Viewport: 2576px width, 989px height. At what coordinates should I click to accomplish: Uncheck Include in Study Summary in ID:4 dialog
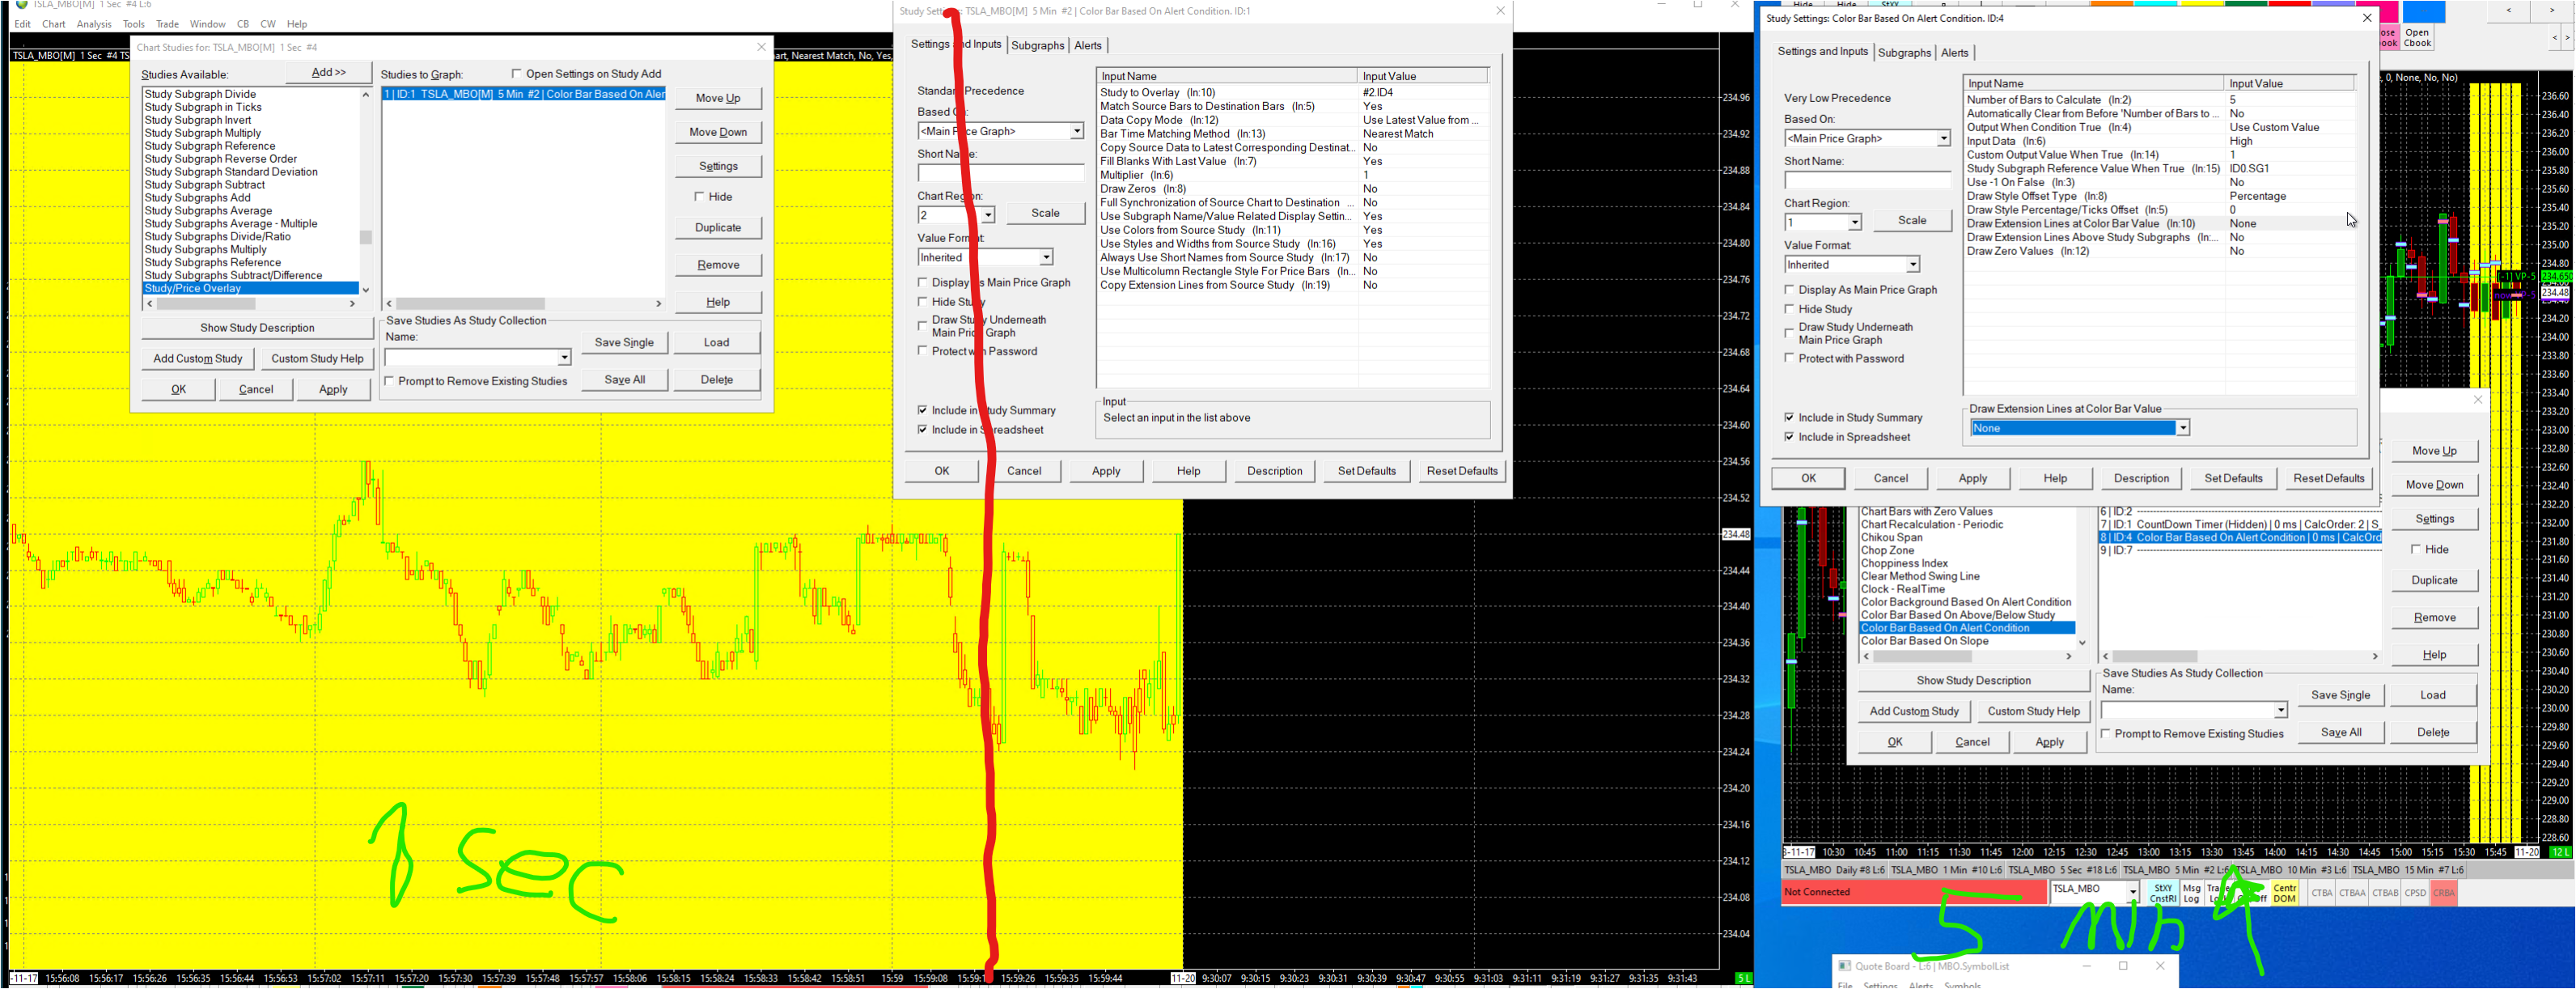1789,418
